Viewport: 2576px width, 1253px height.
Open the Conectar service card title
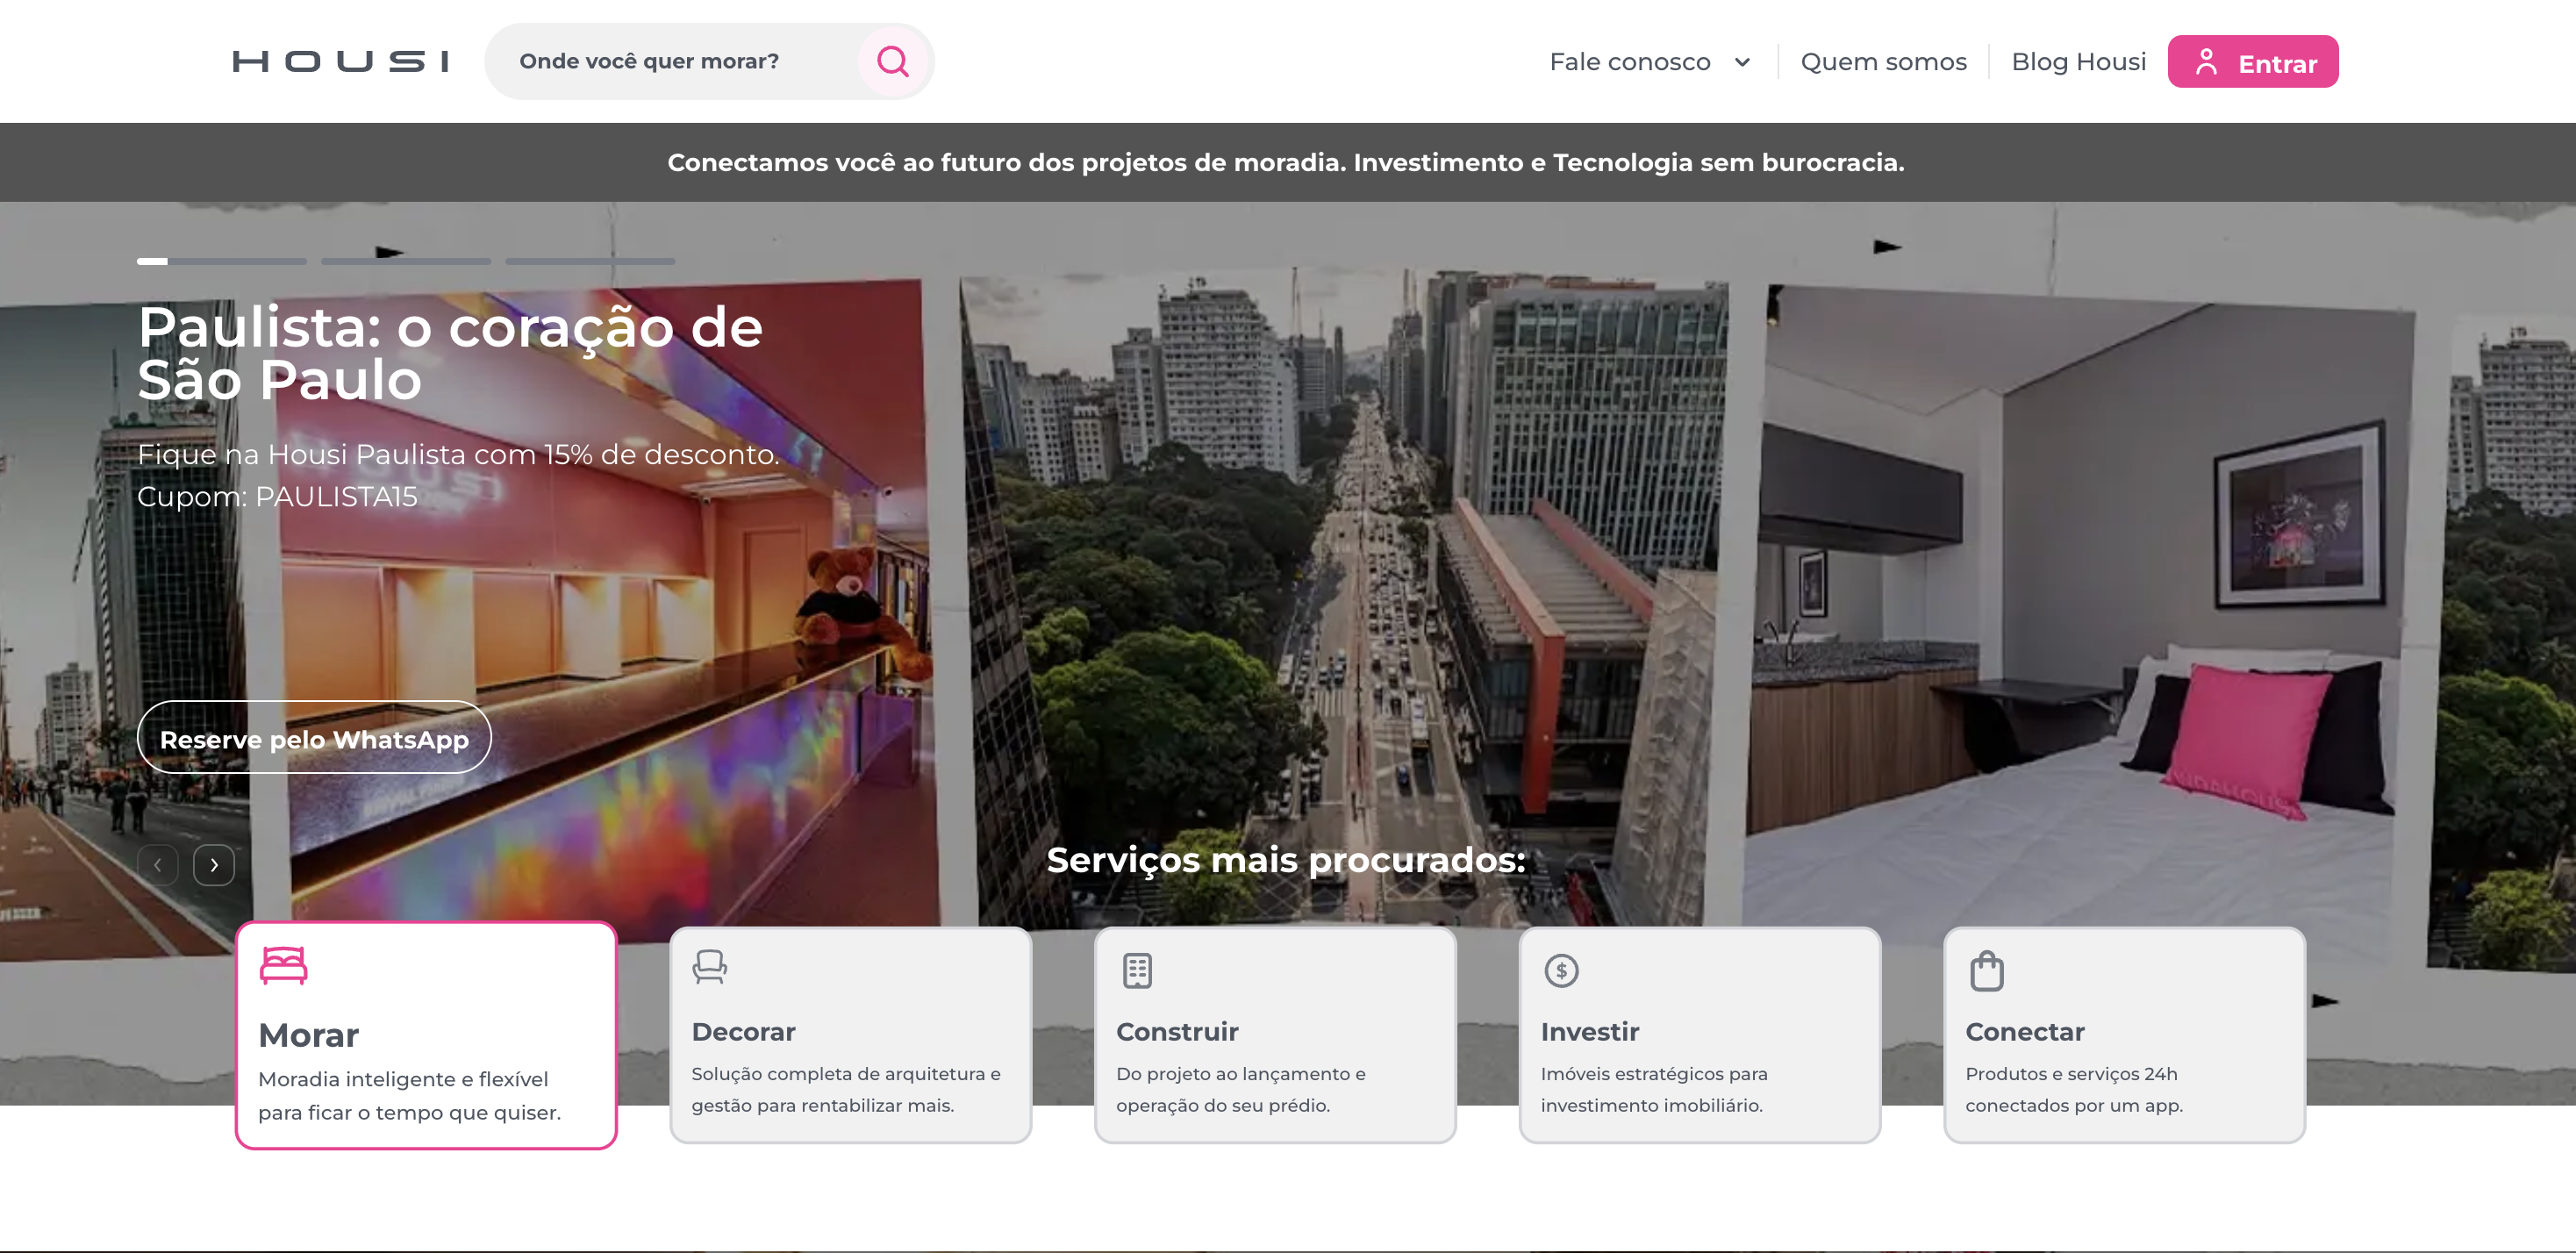tap(2024, 1031)
